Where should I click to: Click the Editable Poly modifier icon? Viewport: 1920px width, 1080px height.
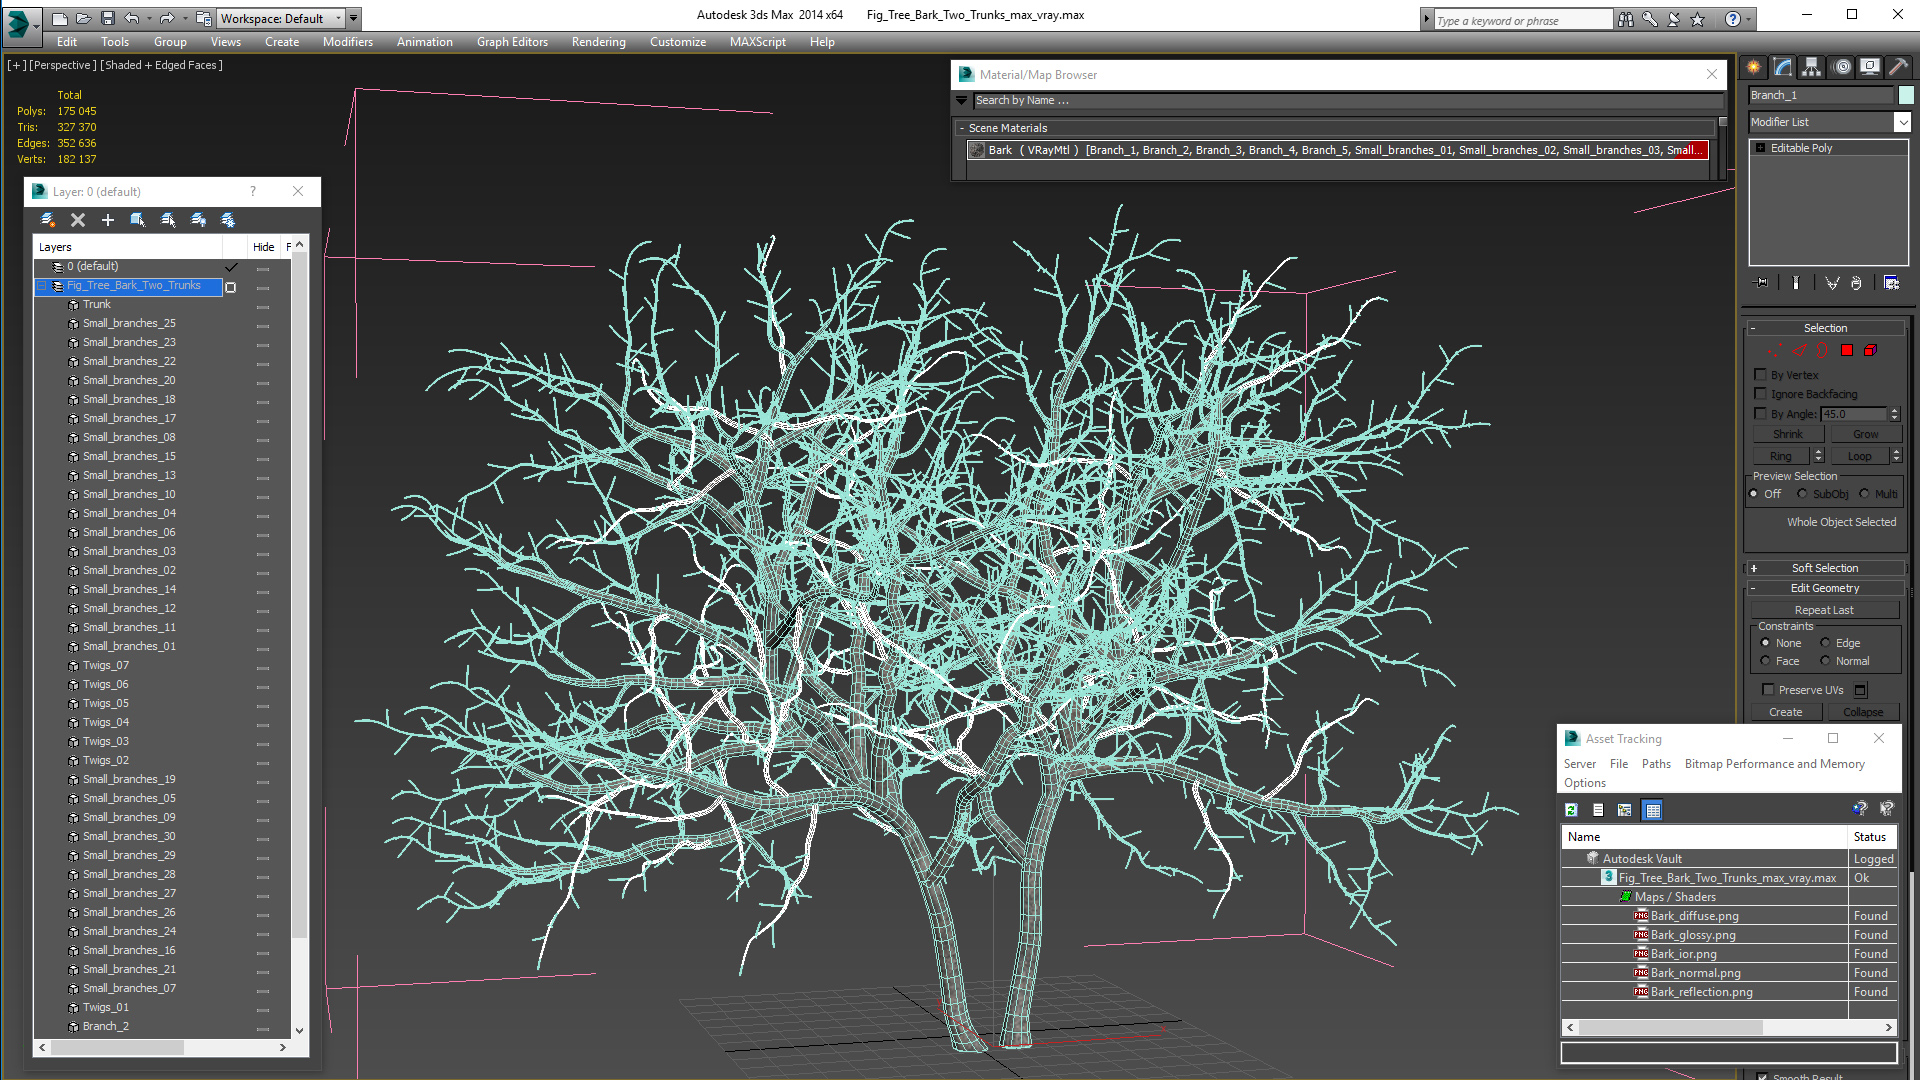point(1760,146)
